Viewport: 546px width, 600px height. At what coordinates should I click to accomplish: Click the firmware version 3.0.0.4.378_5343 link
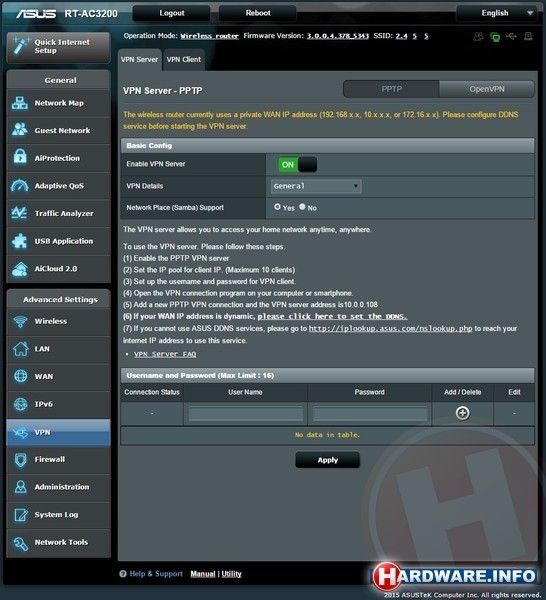click(x=337, y=36)
